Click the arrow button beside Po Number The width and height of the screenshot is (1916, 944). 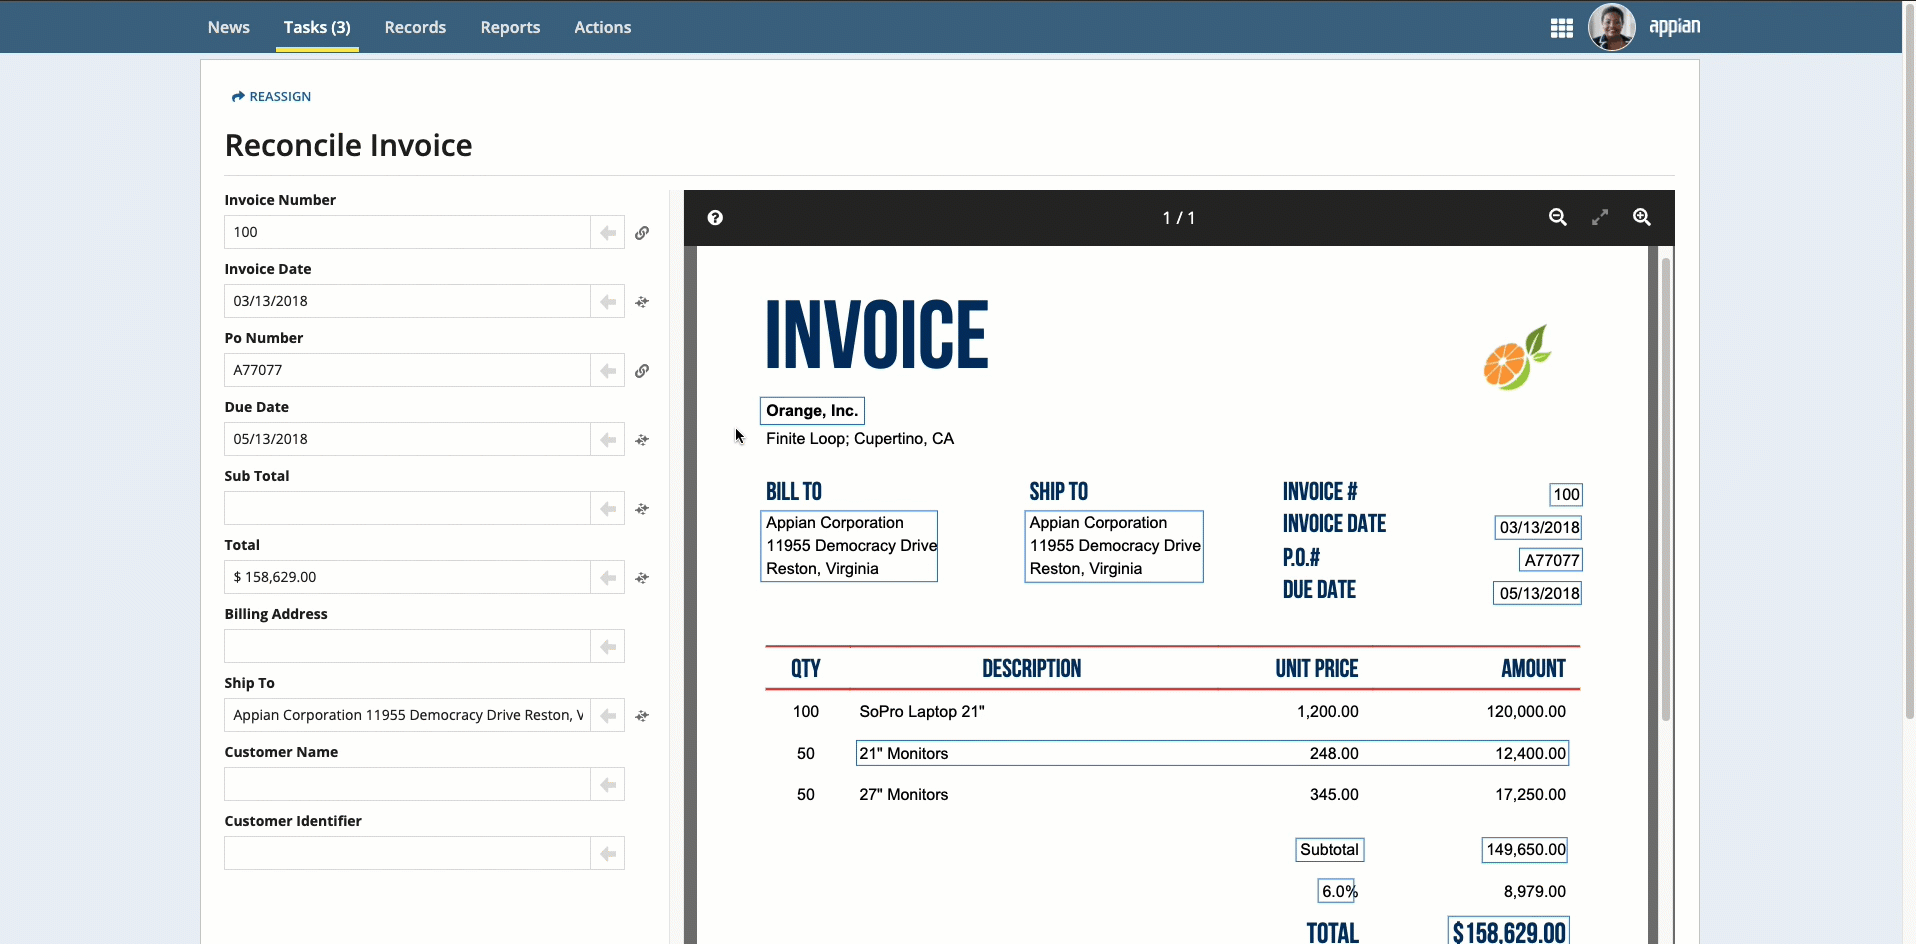[x=607, y=370]
